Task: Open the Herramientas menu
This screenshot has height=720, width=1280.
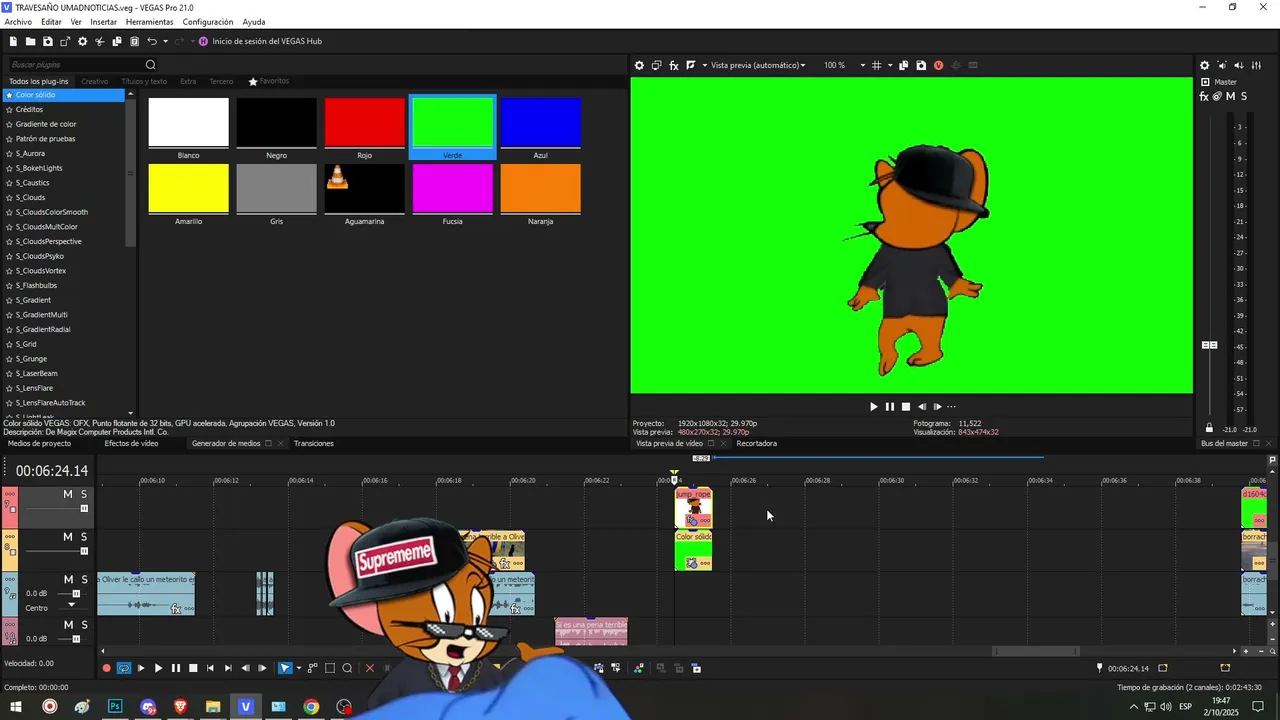Action: [x=149, y=22]
